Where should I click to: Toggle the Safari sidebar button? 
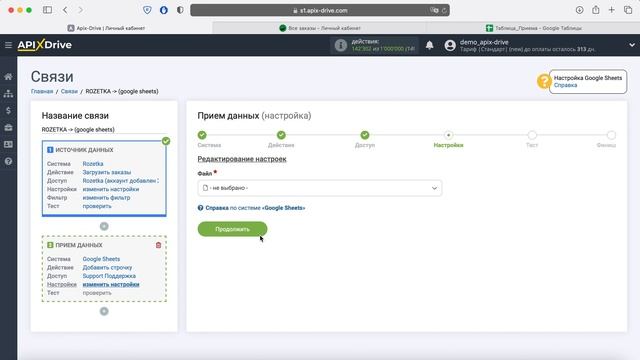47,10
